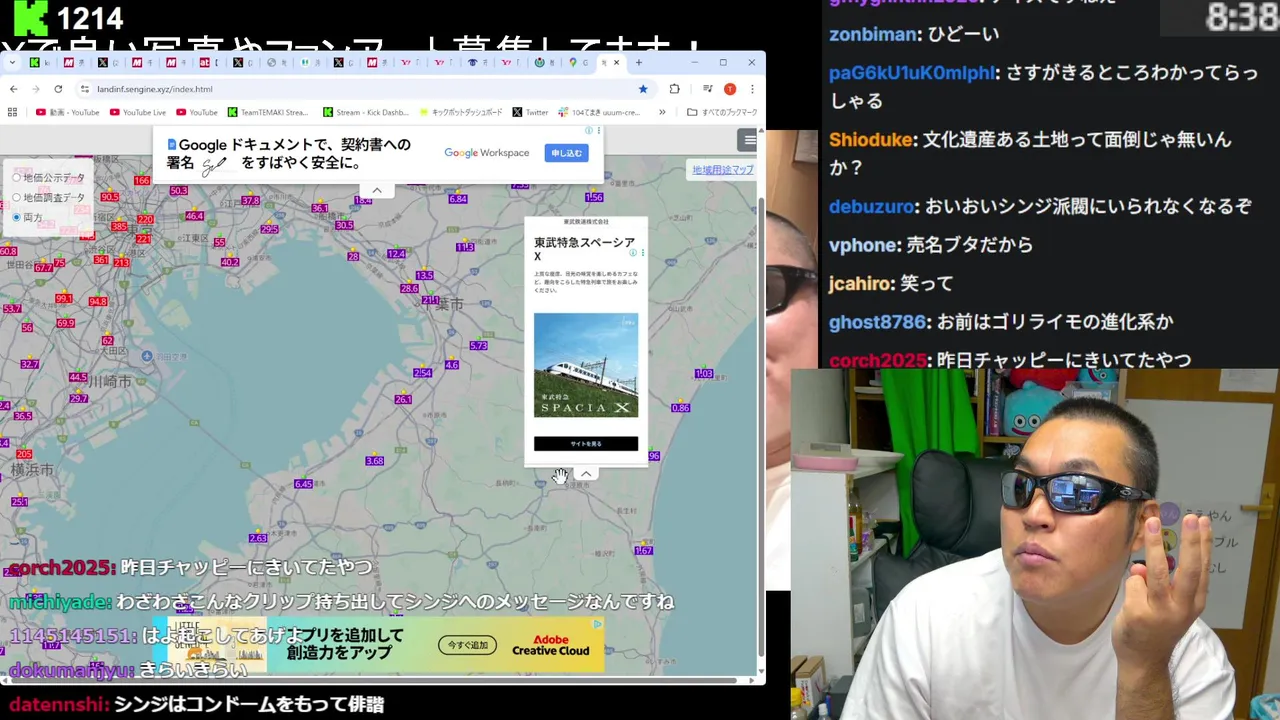Select the 地価調査データ radio button
The width and height of the screenshot is (1280, 720).
tap(16, 198)
